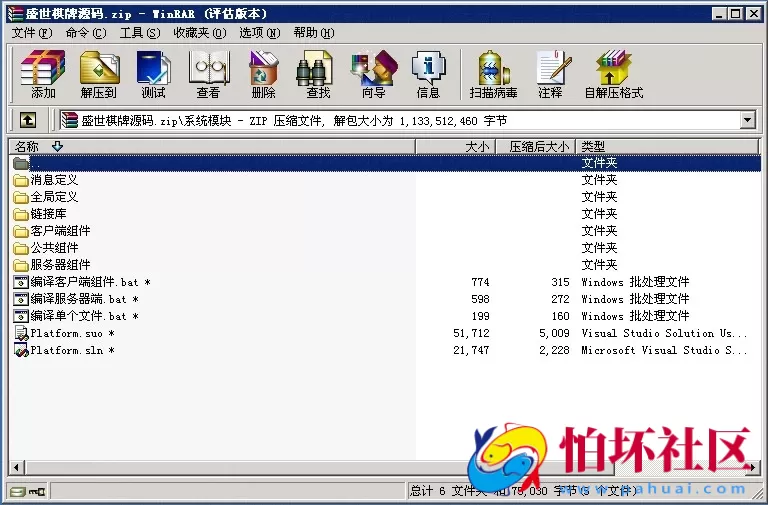
Task: Sort by the 类型 column header
Action: coord(668,146)
